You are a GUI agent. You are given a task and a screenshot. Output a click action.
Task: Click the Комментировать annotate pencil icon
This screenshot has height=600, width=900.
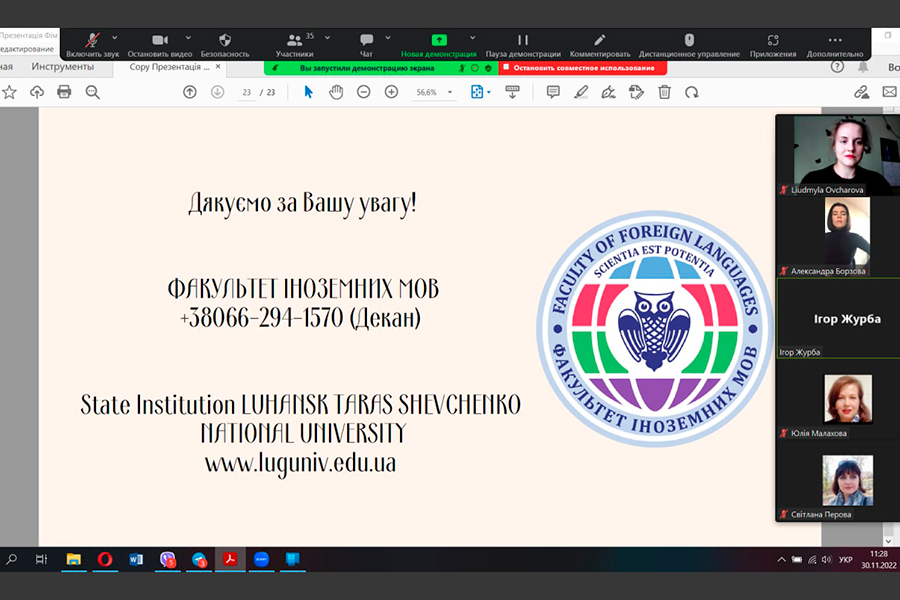point(600,42)
